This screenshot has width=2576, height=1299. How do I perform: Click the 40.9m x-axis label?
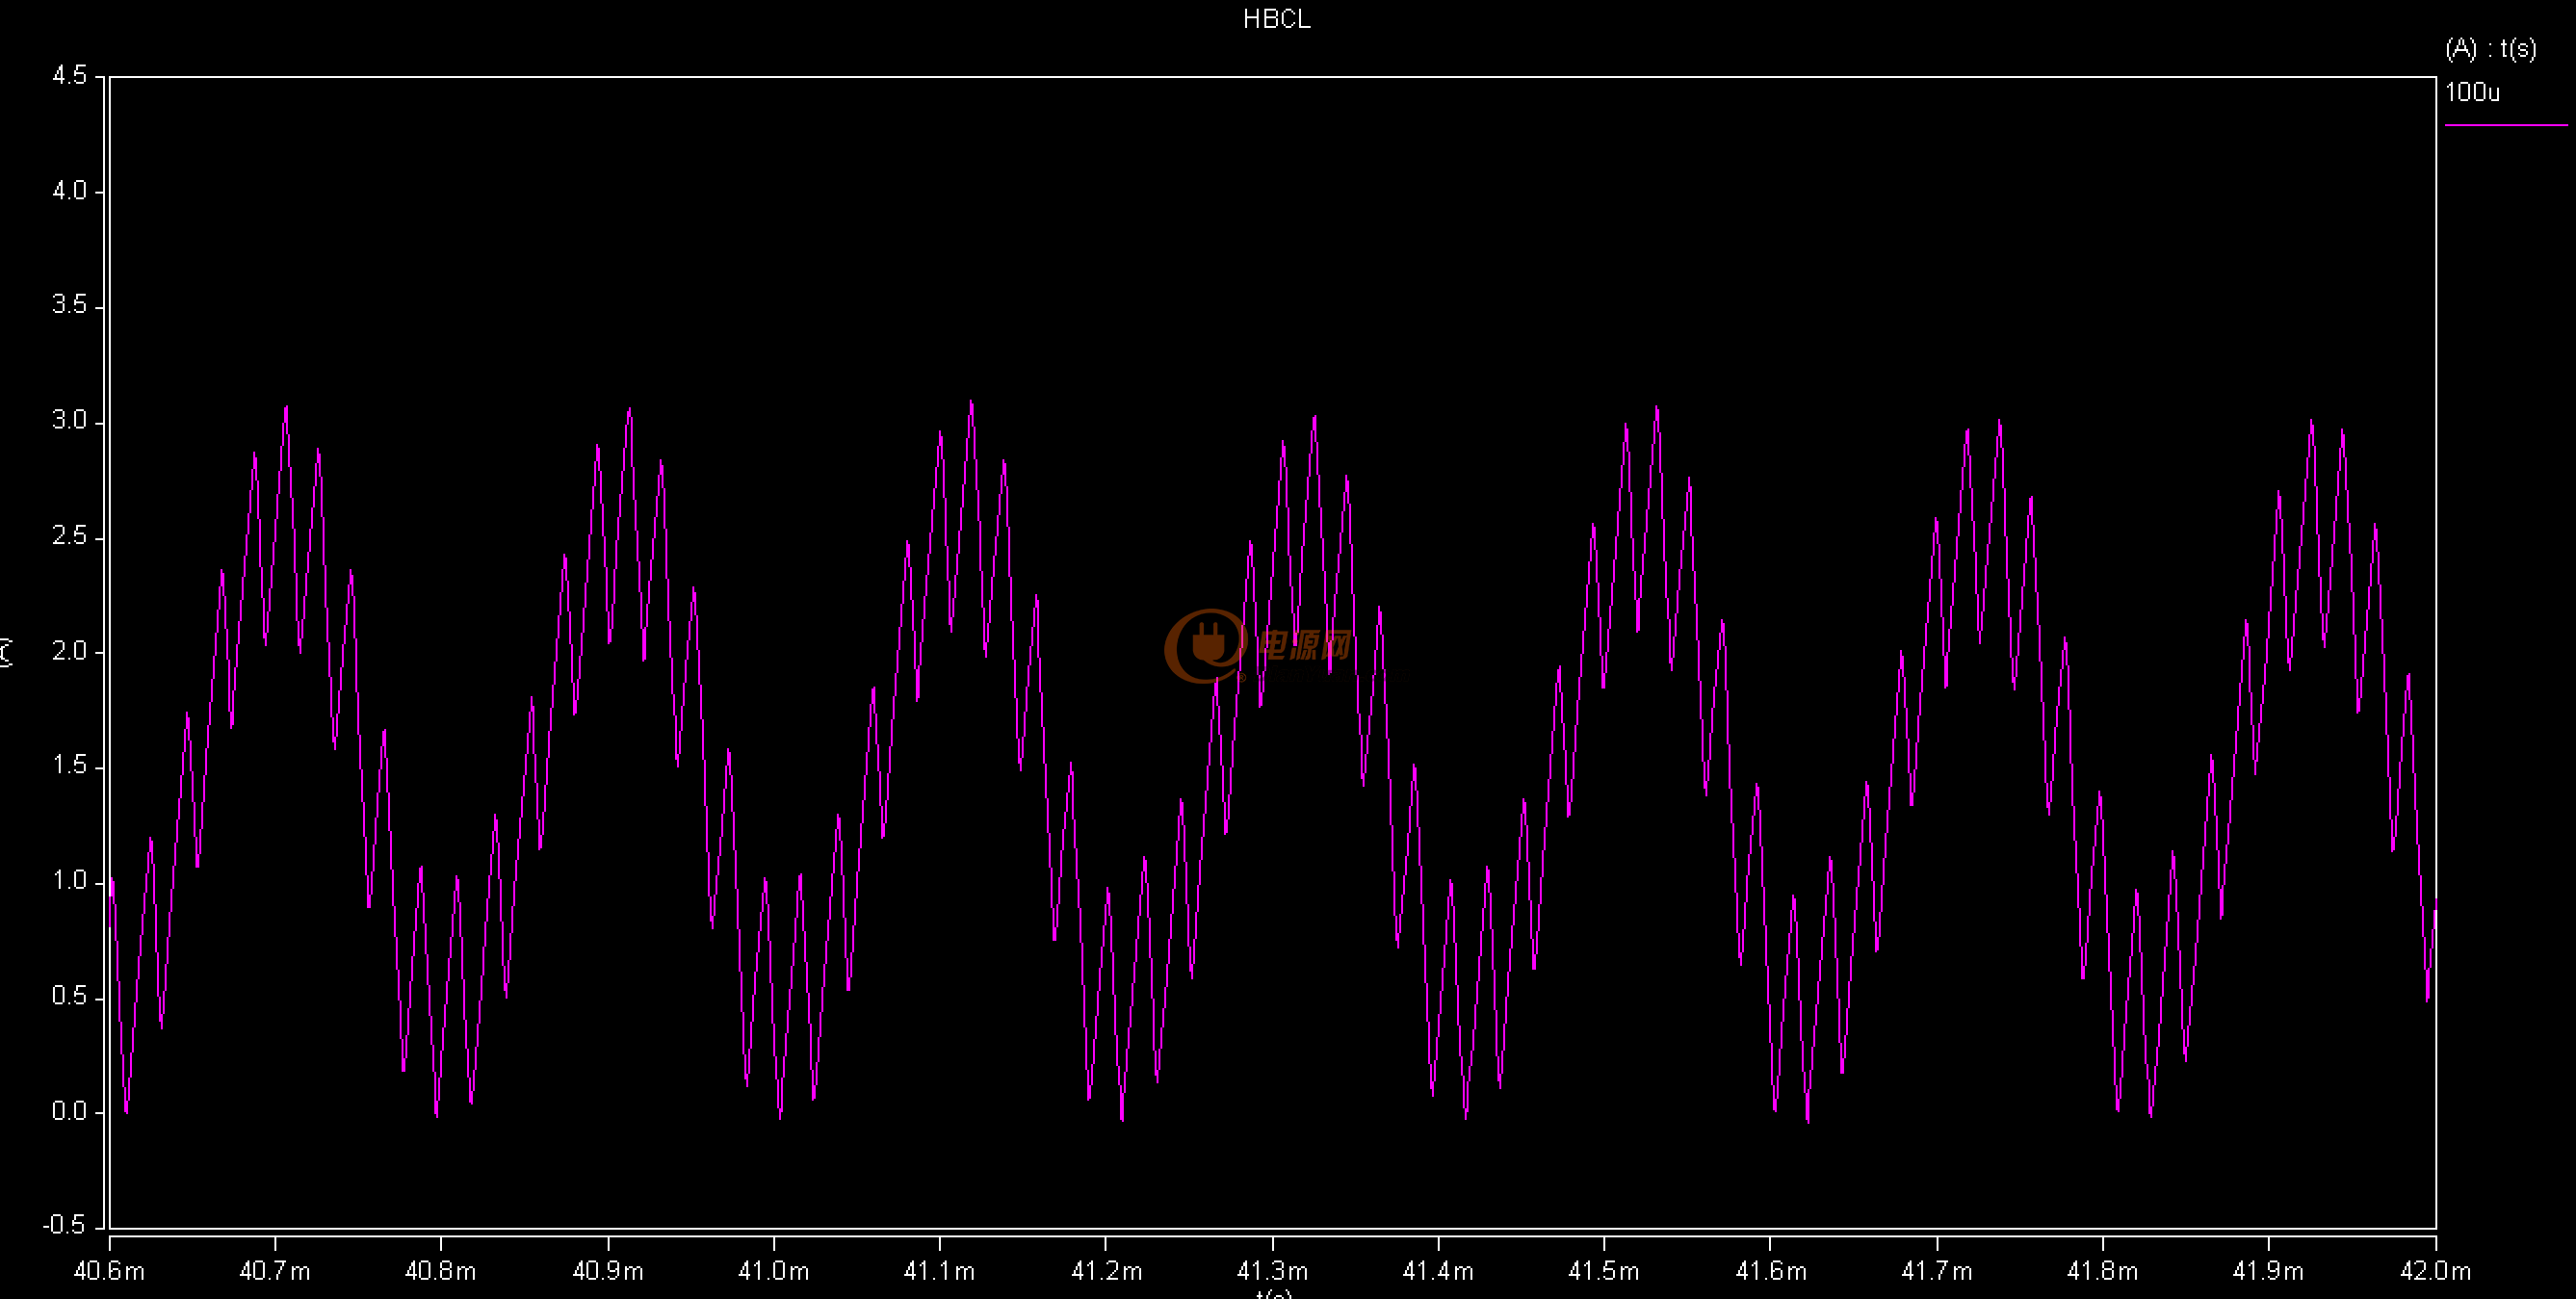point(608,1271)
